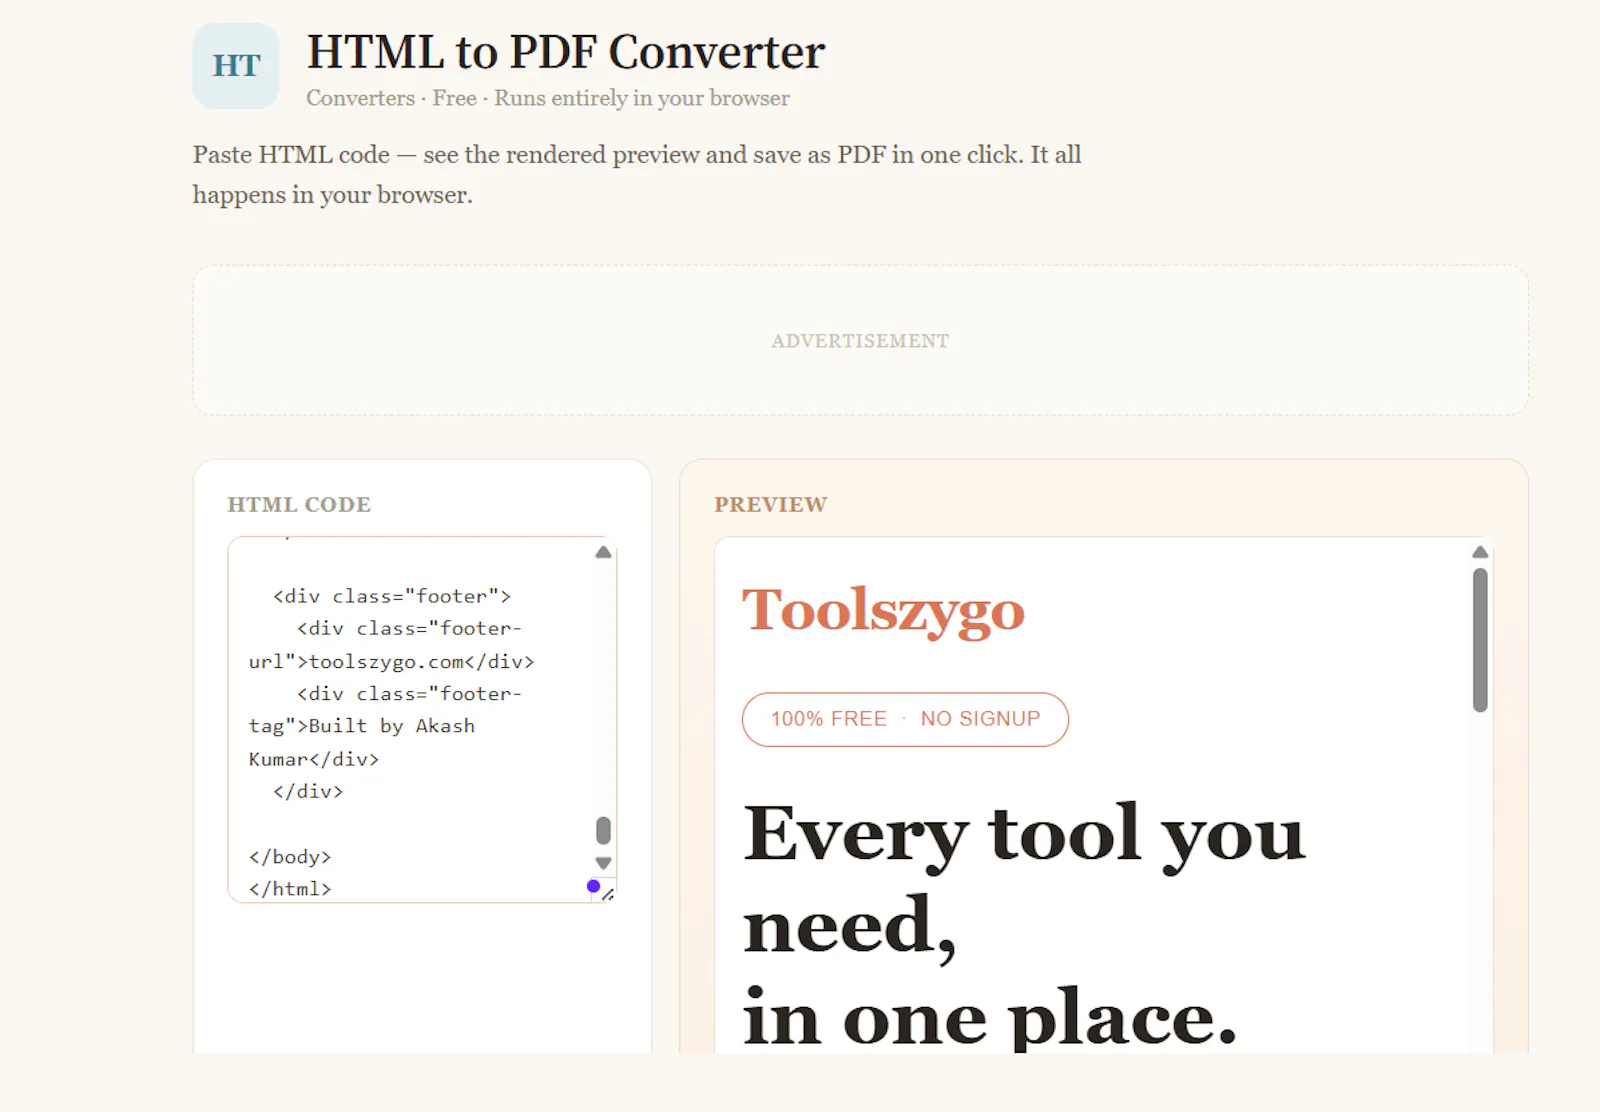Click the HT logo icon
1600x1112 pixels.
(236, 66)
